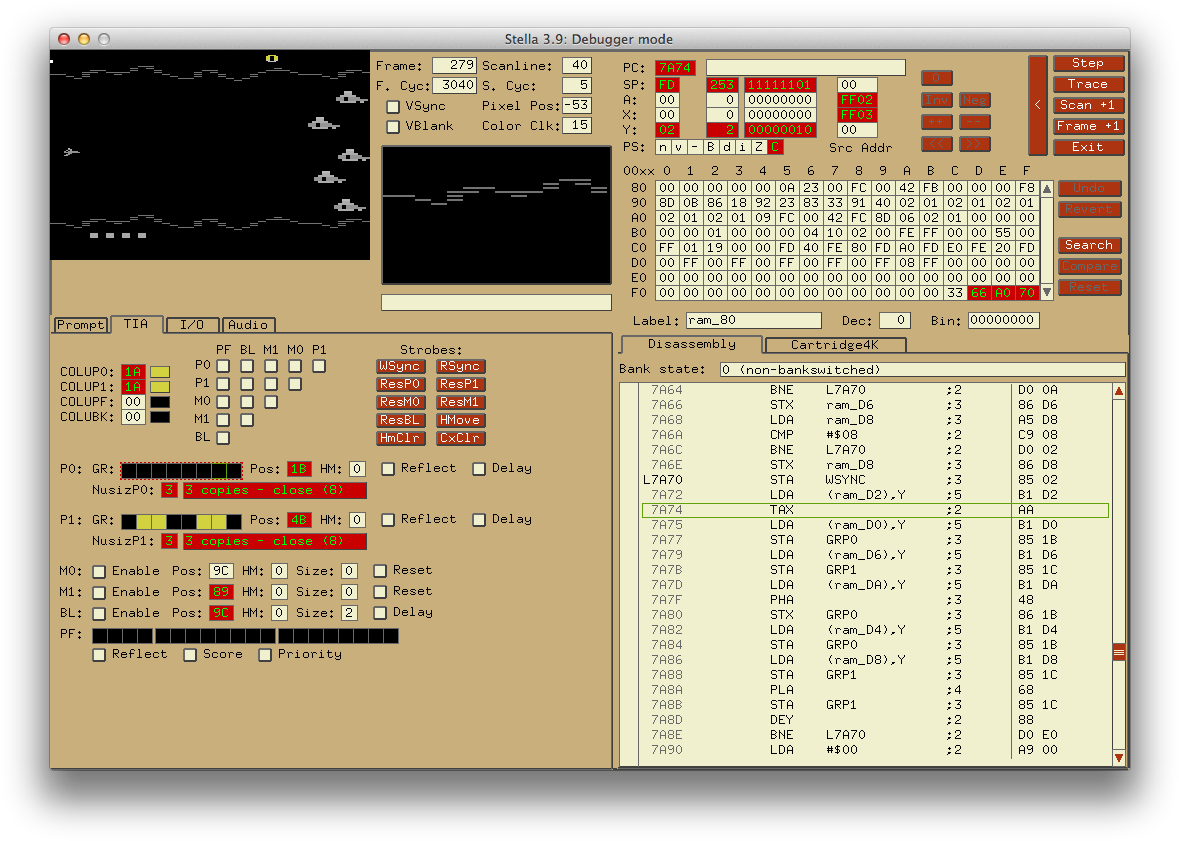Screen dimensions: 1179x841
Task: Switch to the Cartridge4K tab
Action: 835,345
